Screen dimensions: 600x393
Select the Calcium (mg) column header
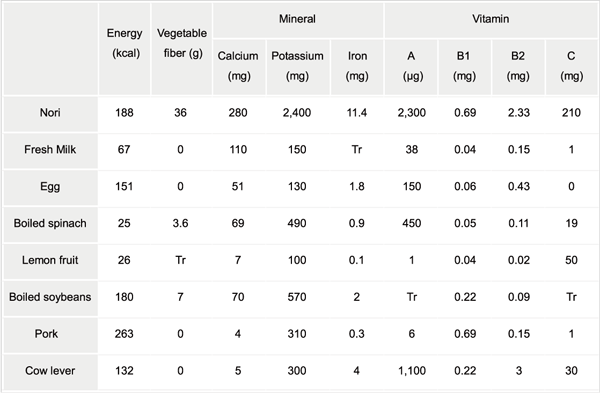pyautogui.click(x=238, y=66)
